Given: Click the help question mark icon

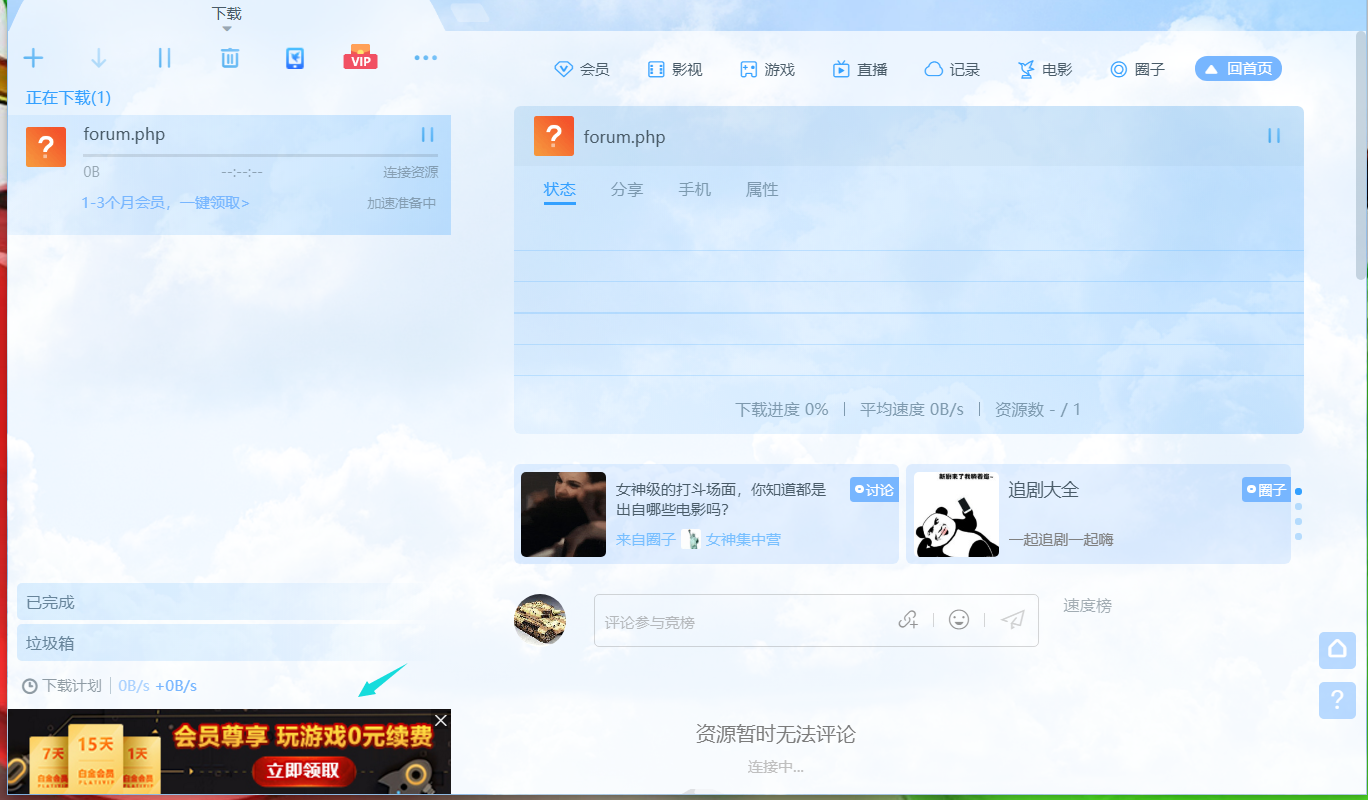Looking at the screenshot, I should tap(1337, 701).
